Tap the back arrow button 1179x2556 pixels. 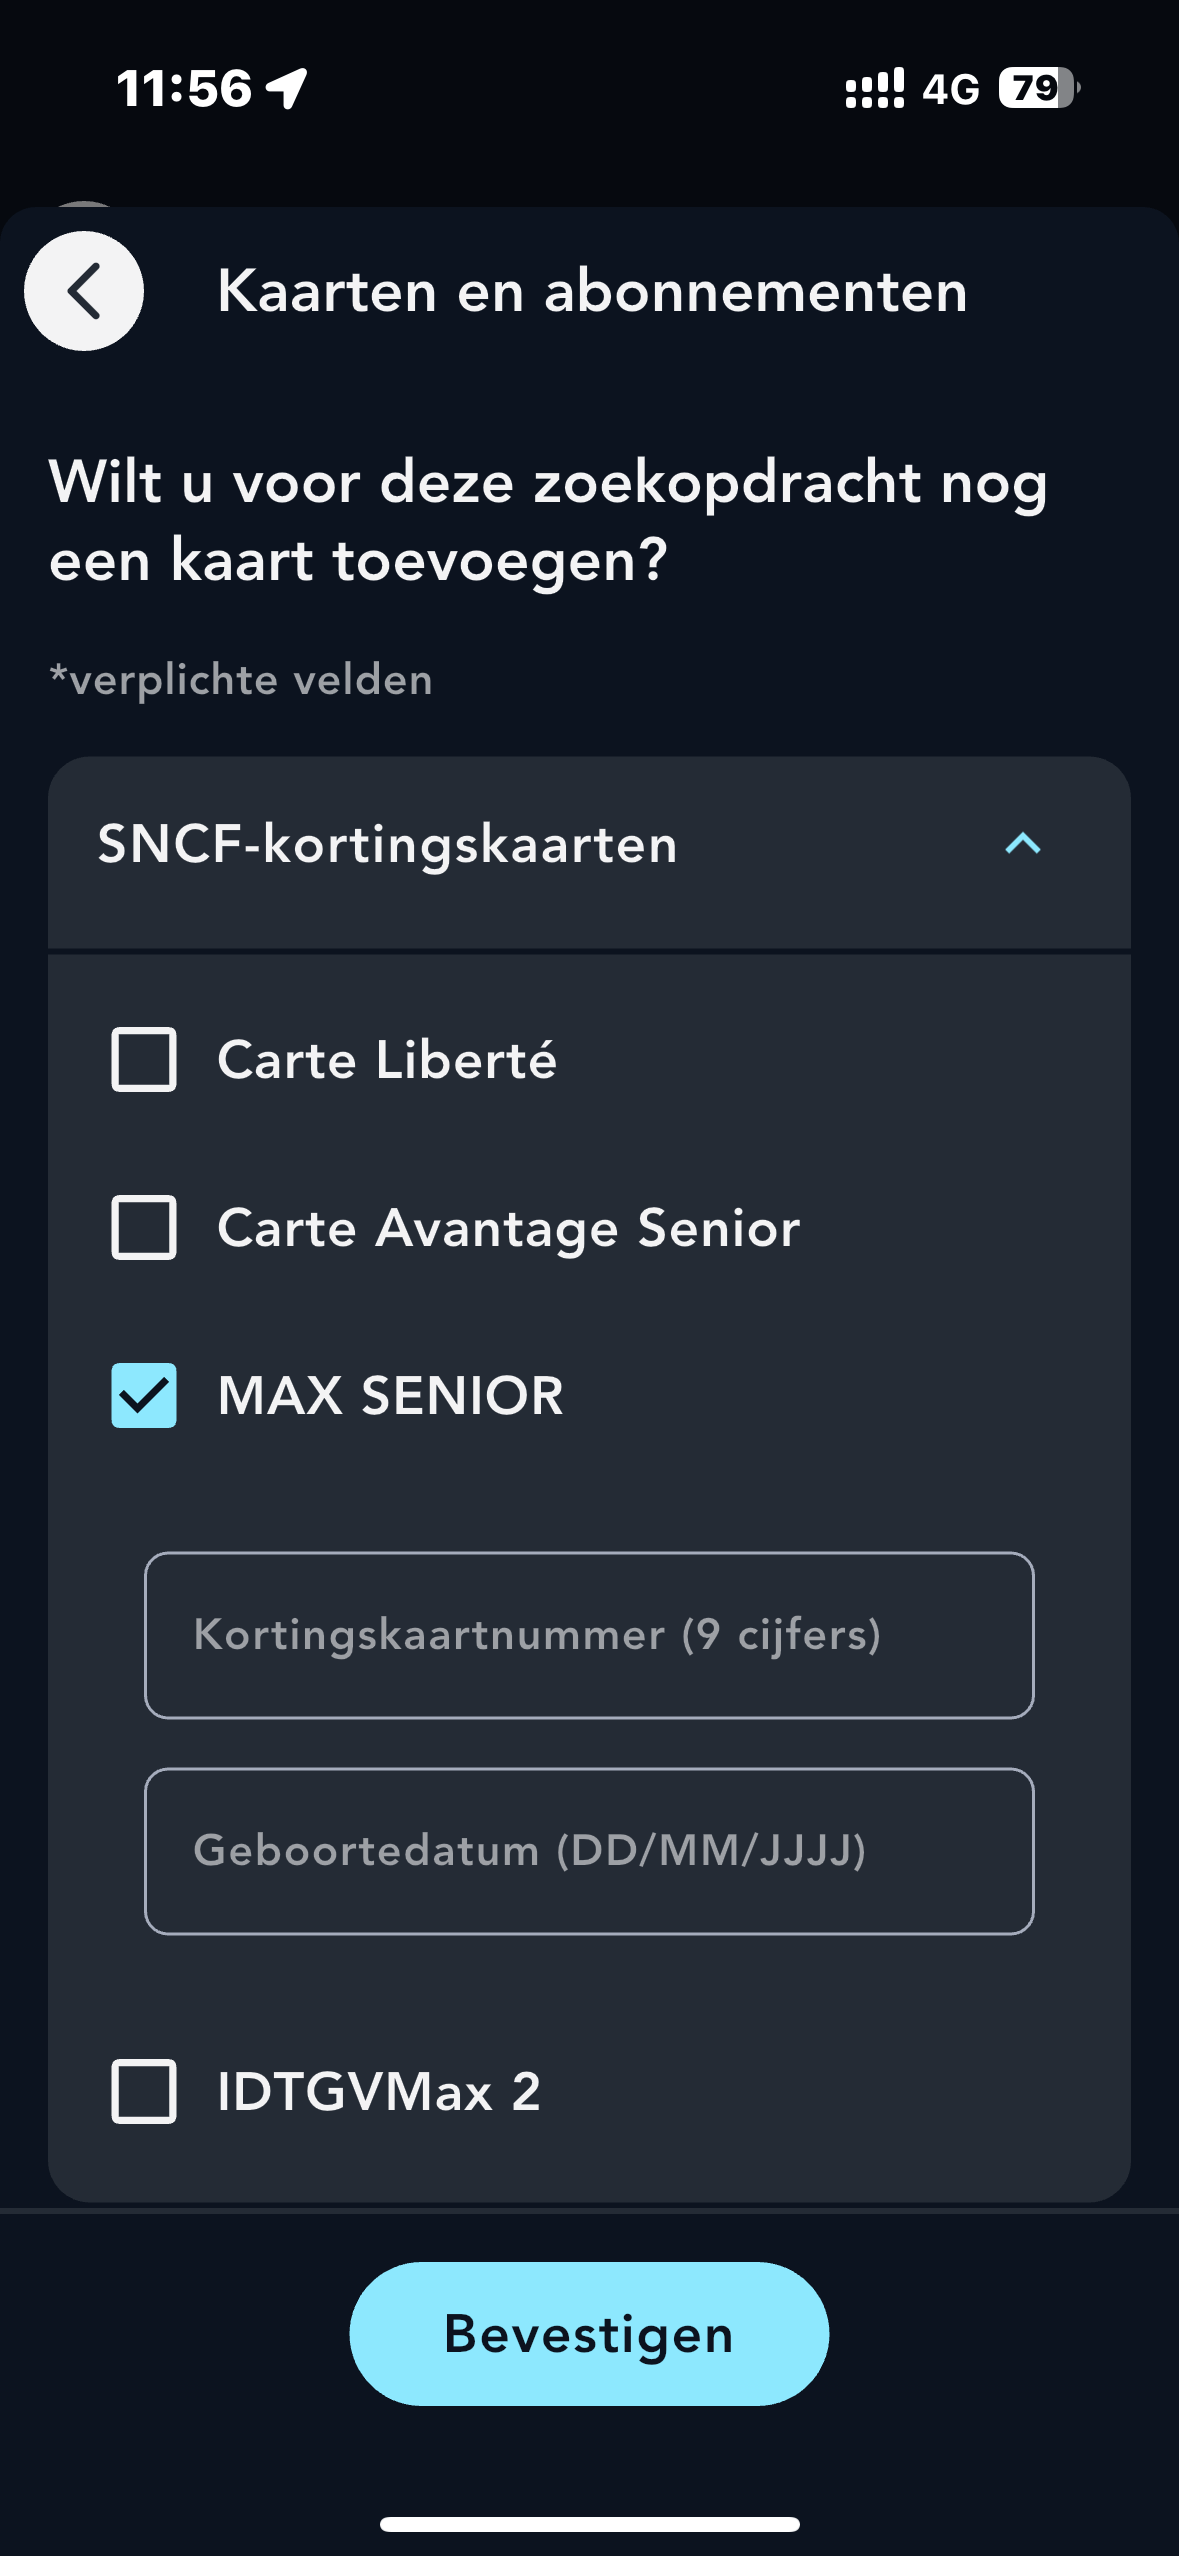pos(84,291)
